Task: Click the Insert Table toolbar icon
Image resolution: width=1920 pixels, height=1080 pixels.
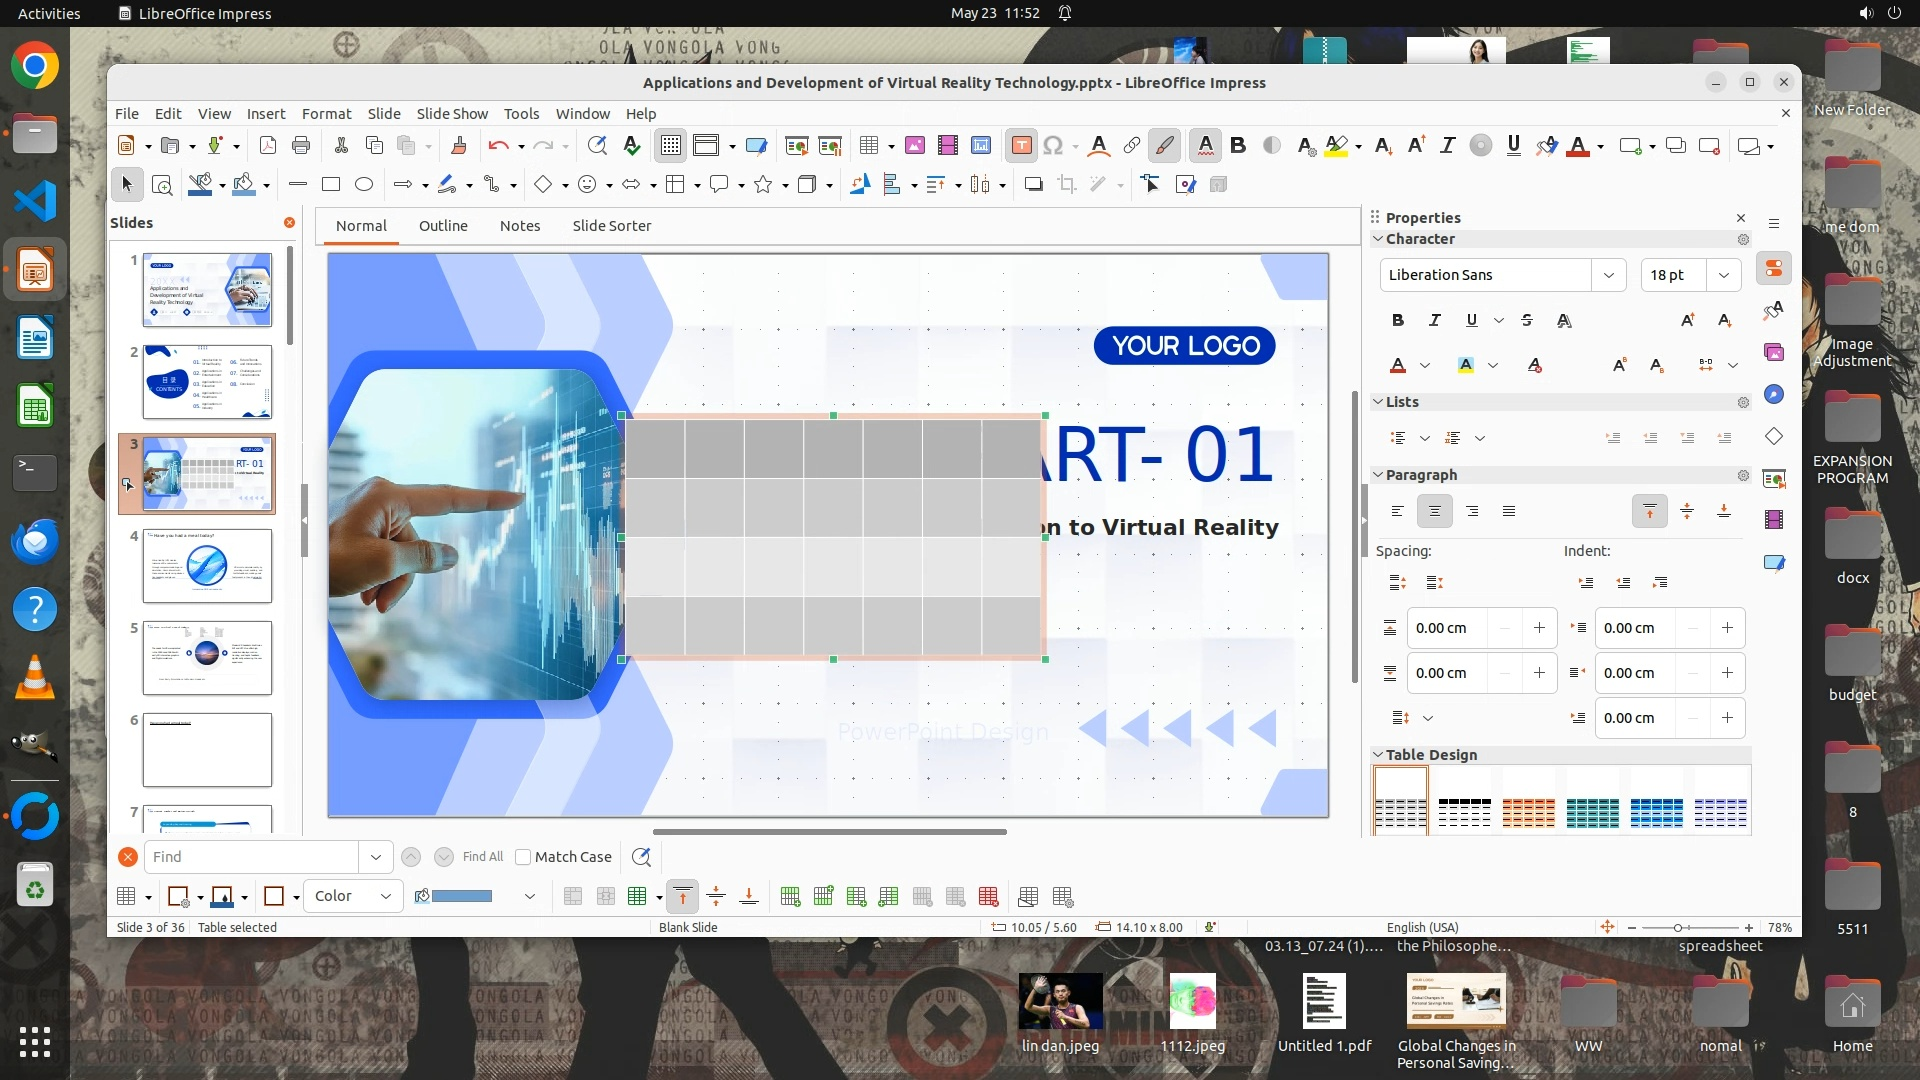Action: 868,146
